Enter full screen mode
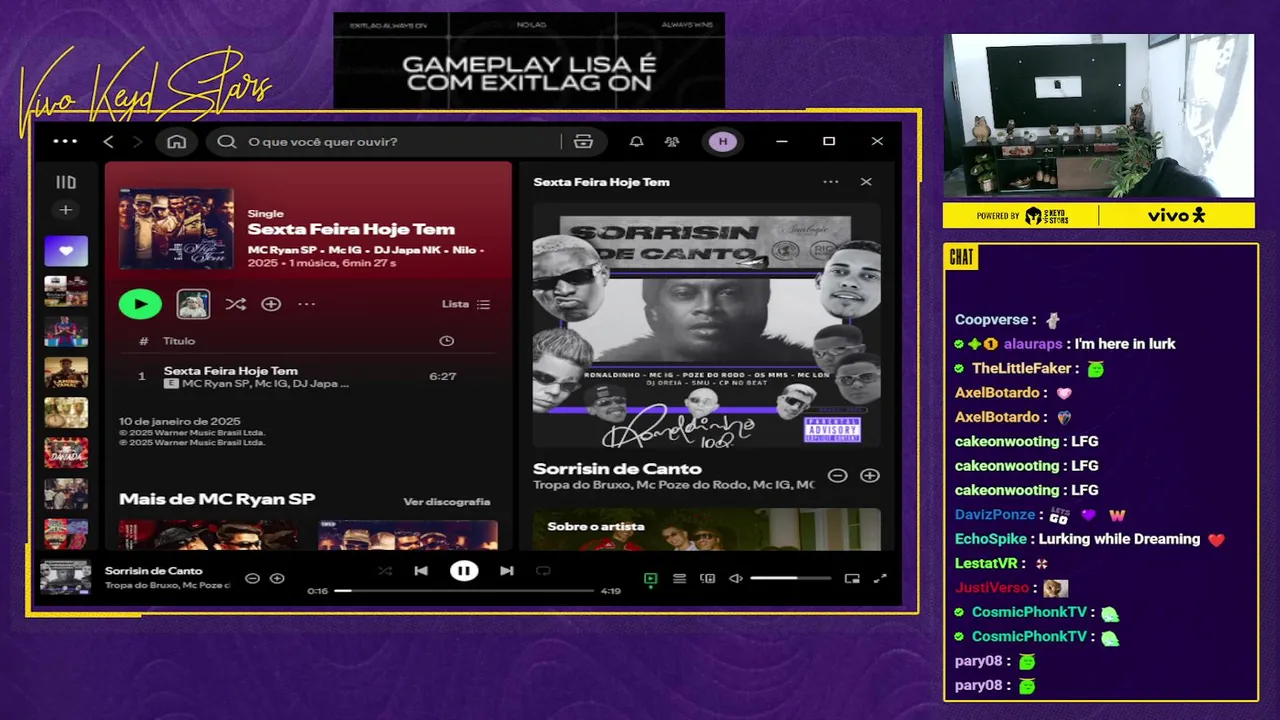This screenshot has width=1280, height=720. 880,578
